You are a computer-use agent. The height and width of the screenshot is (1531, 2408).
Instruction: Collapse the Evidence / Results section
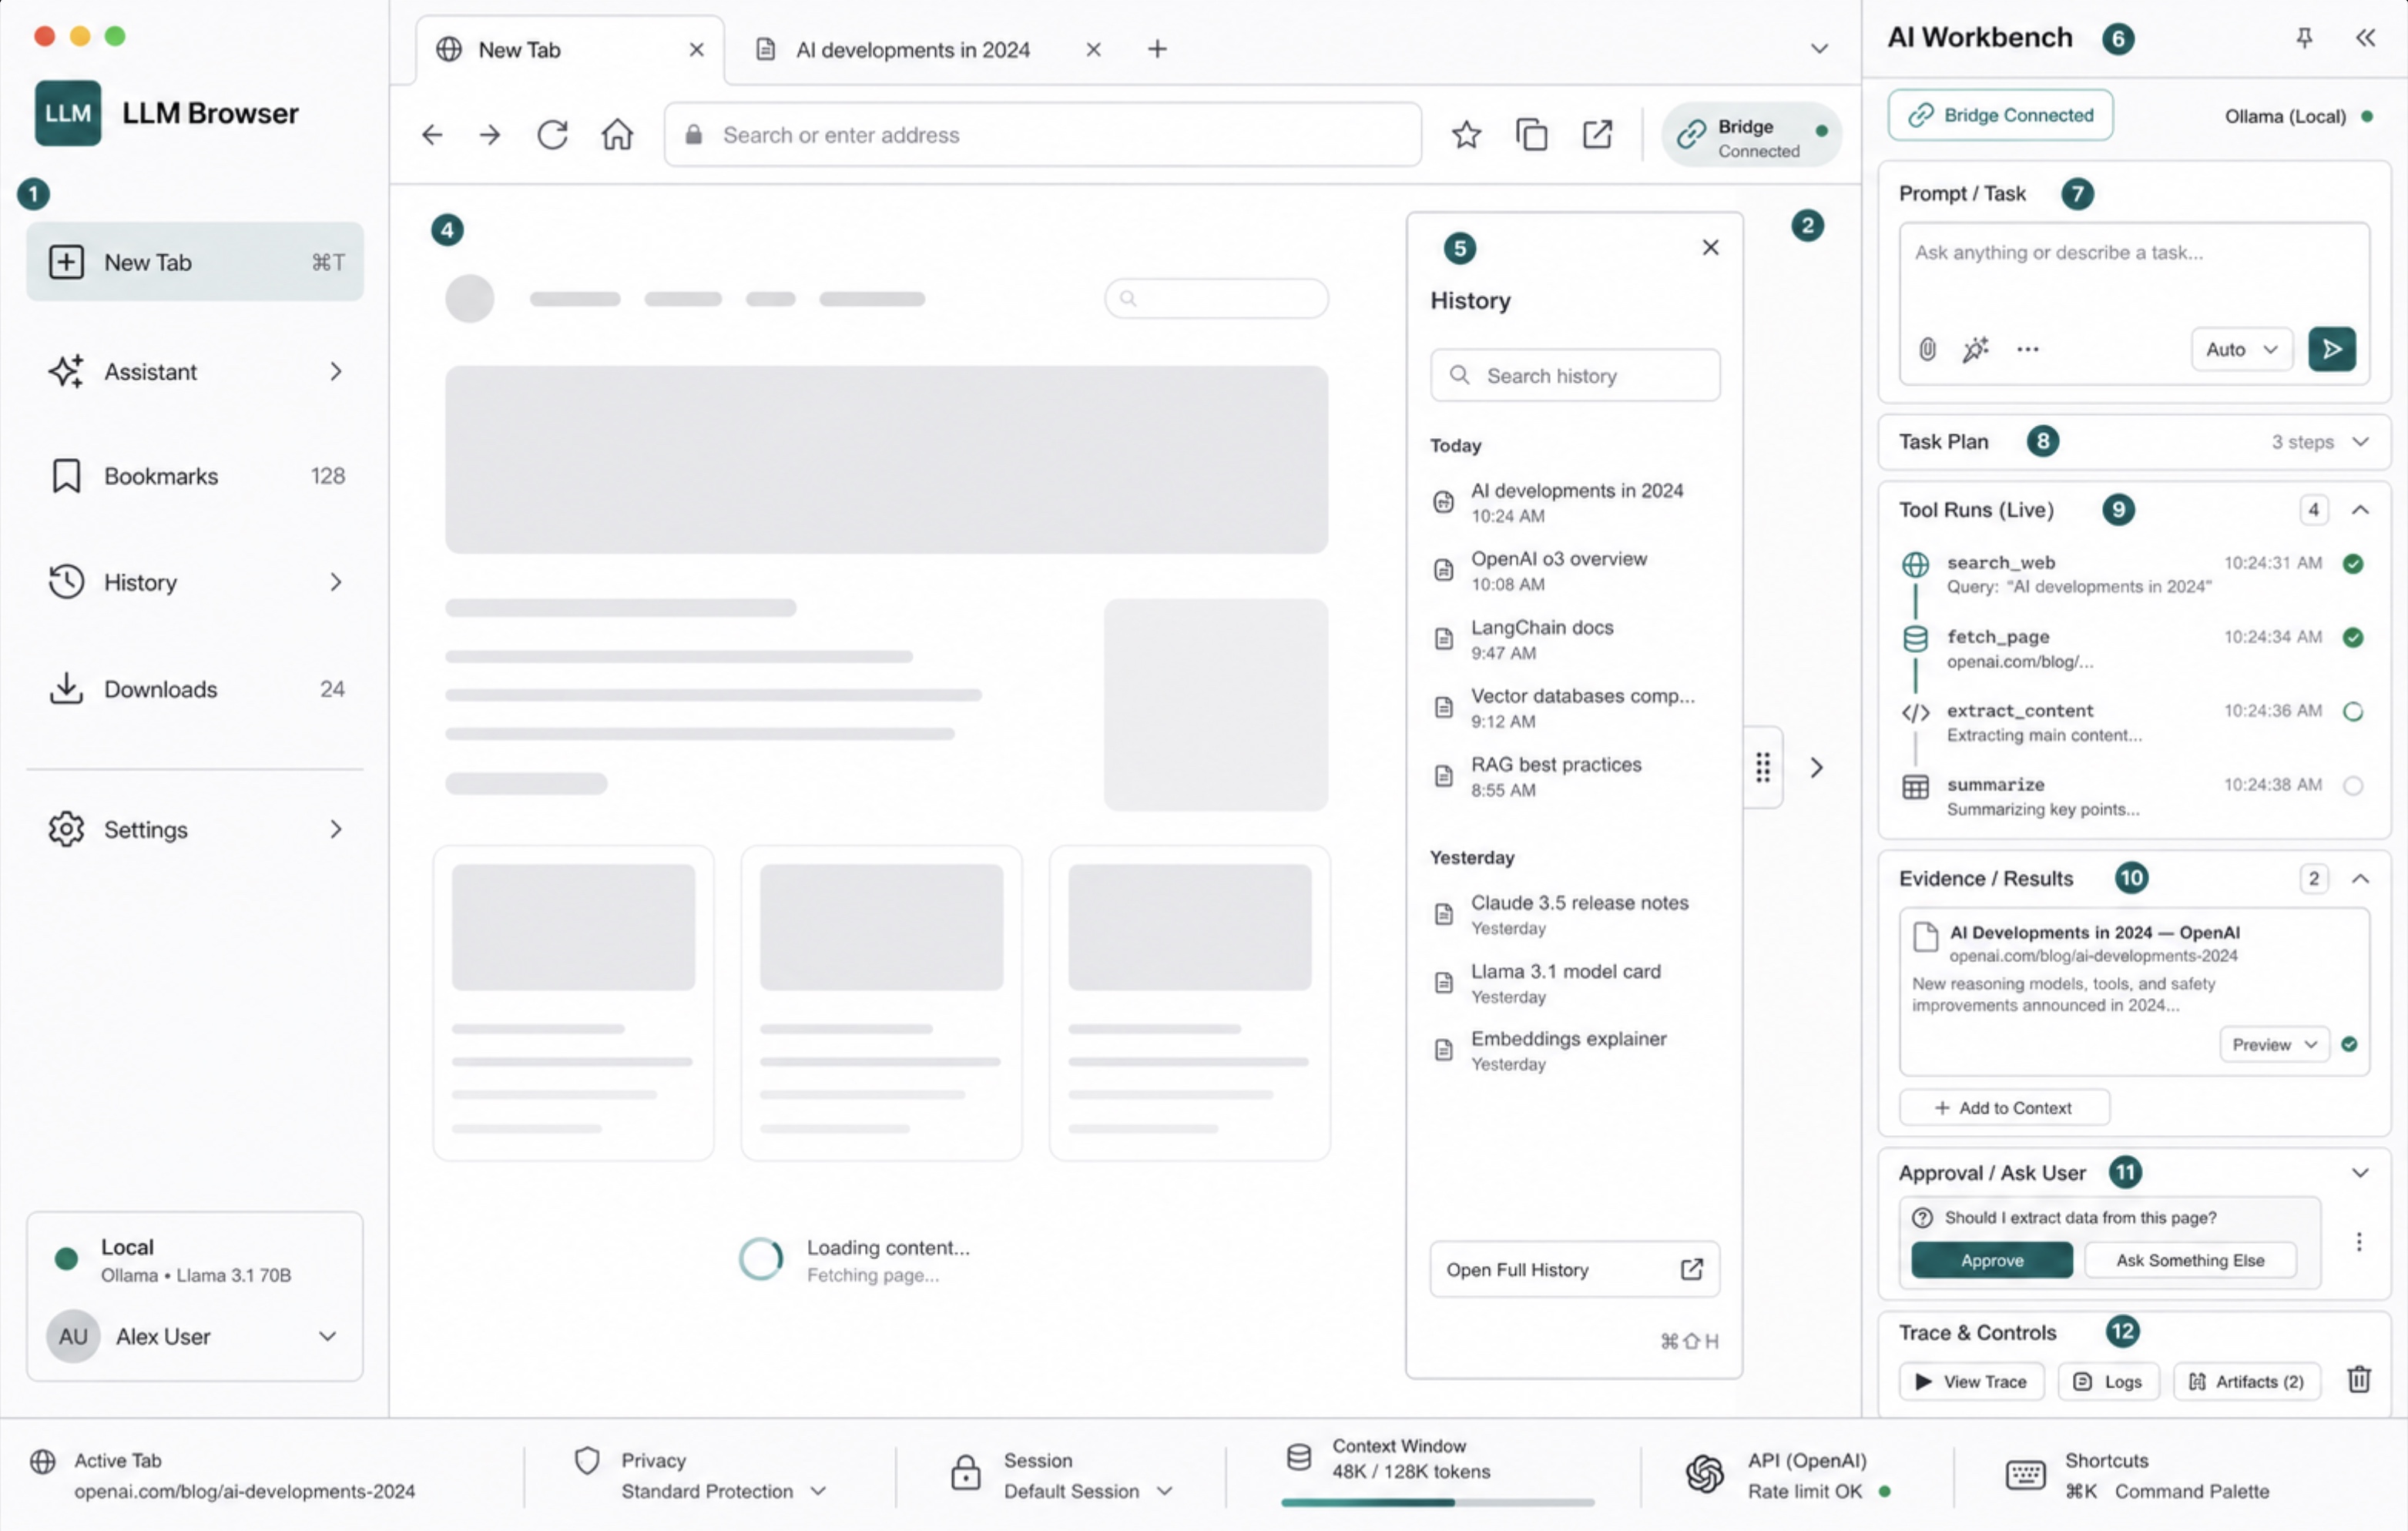pos(2360,879)
